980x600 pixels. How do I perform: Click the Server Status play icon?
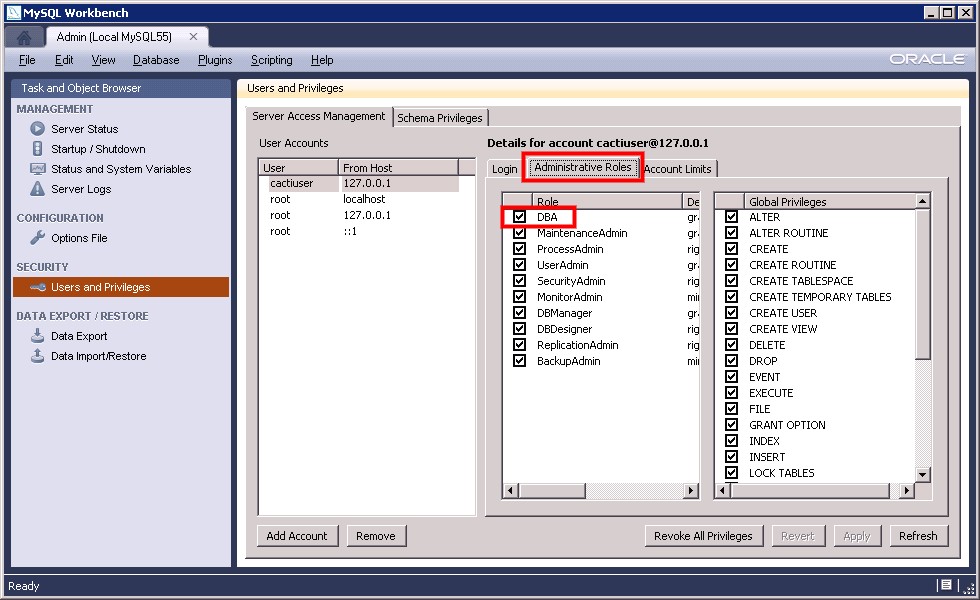click(38, 129)
